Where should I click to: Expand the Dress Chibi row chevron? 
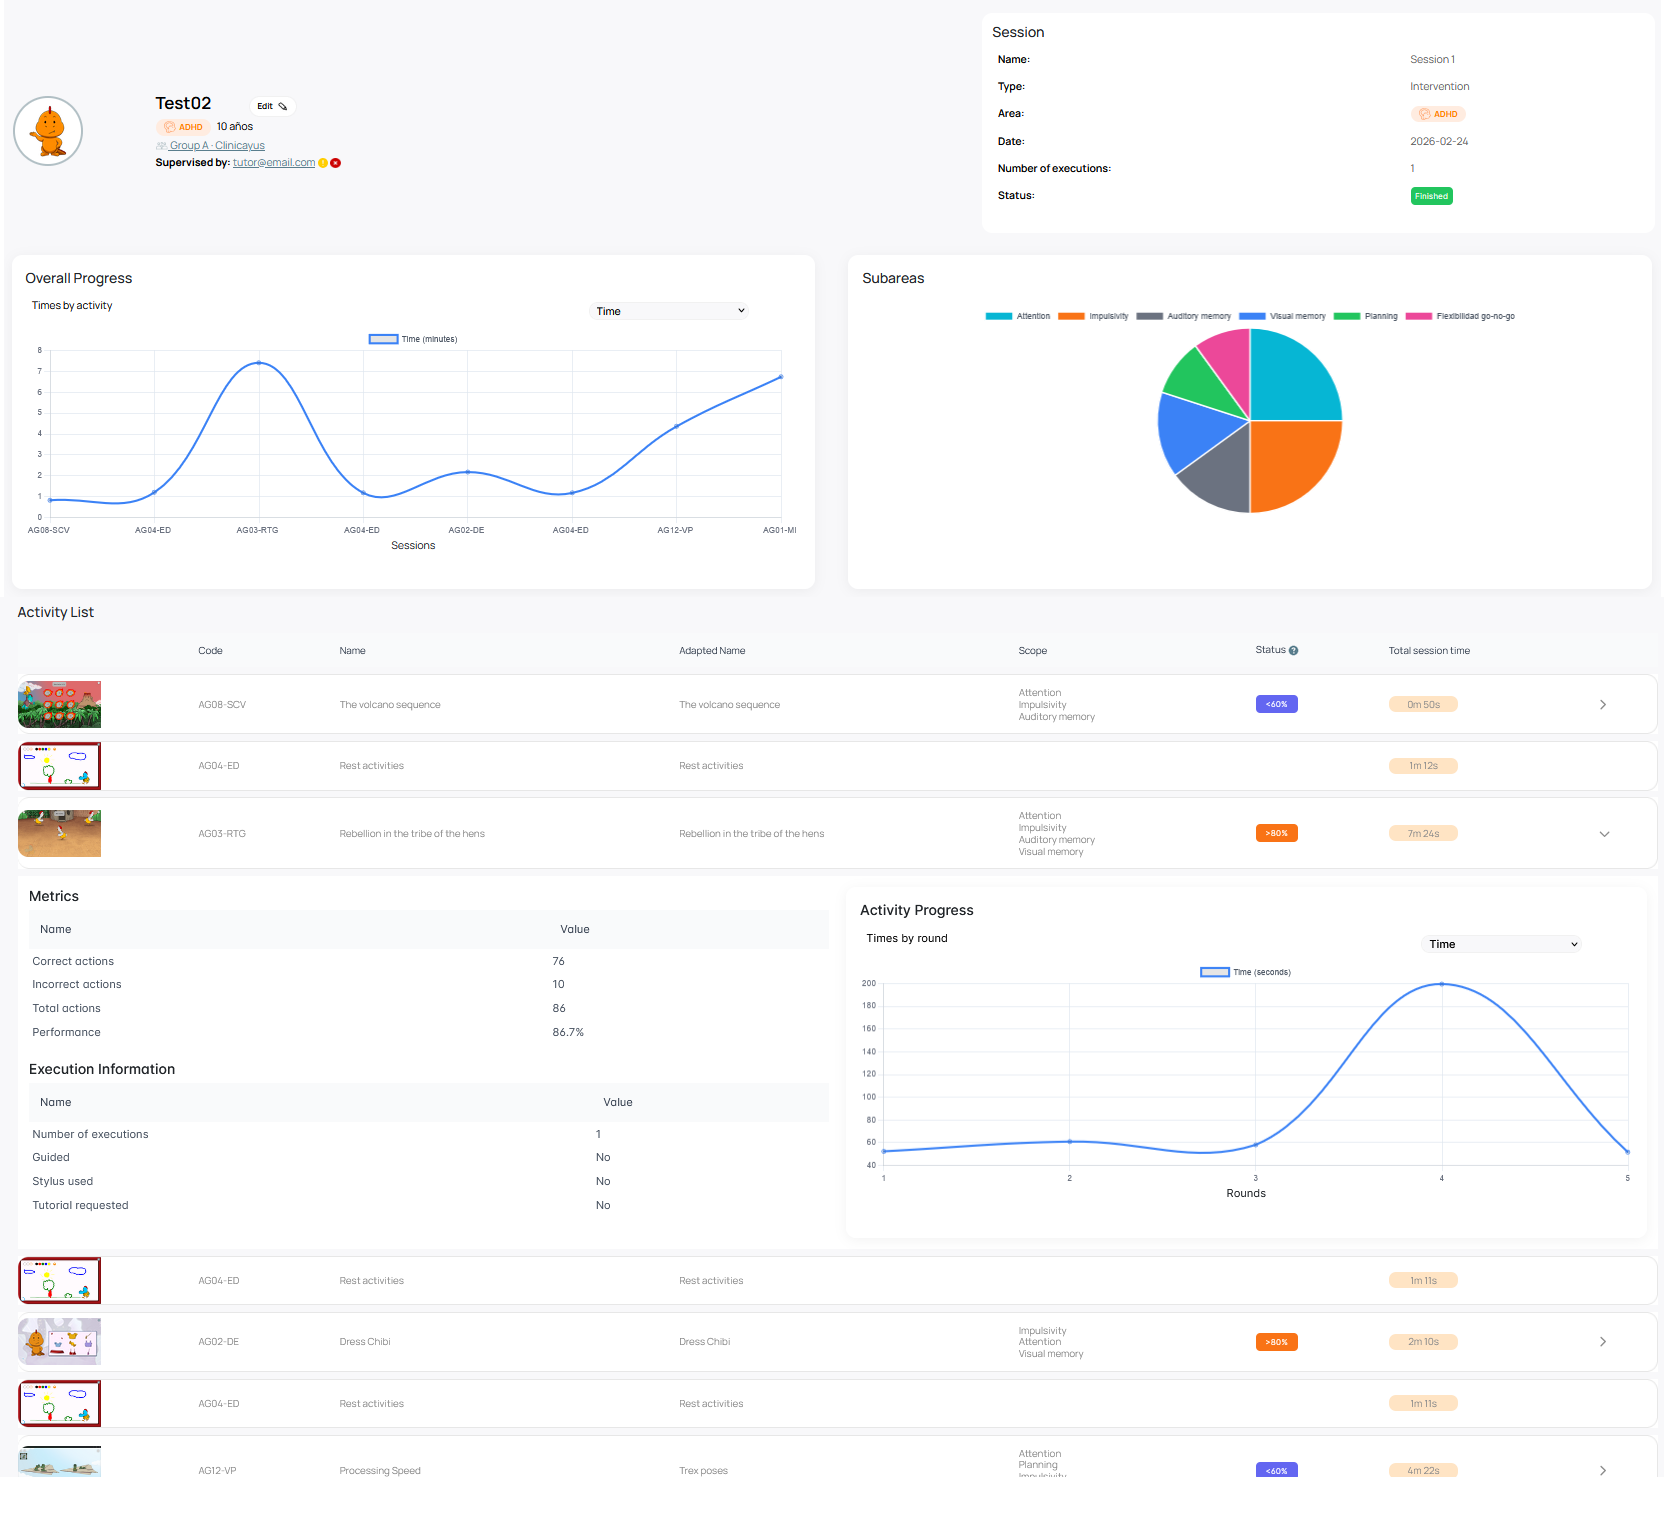pos(1603,1342)
